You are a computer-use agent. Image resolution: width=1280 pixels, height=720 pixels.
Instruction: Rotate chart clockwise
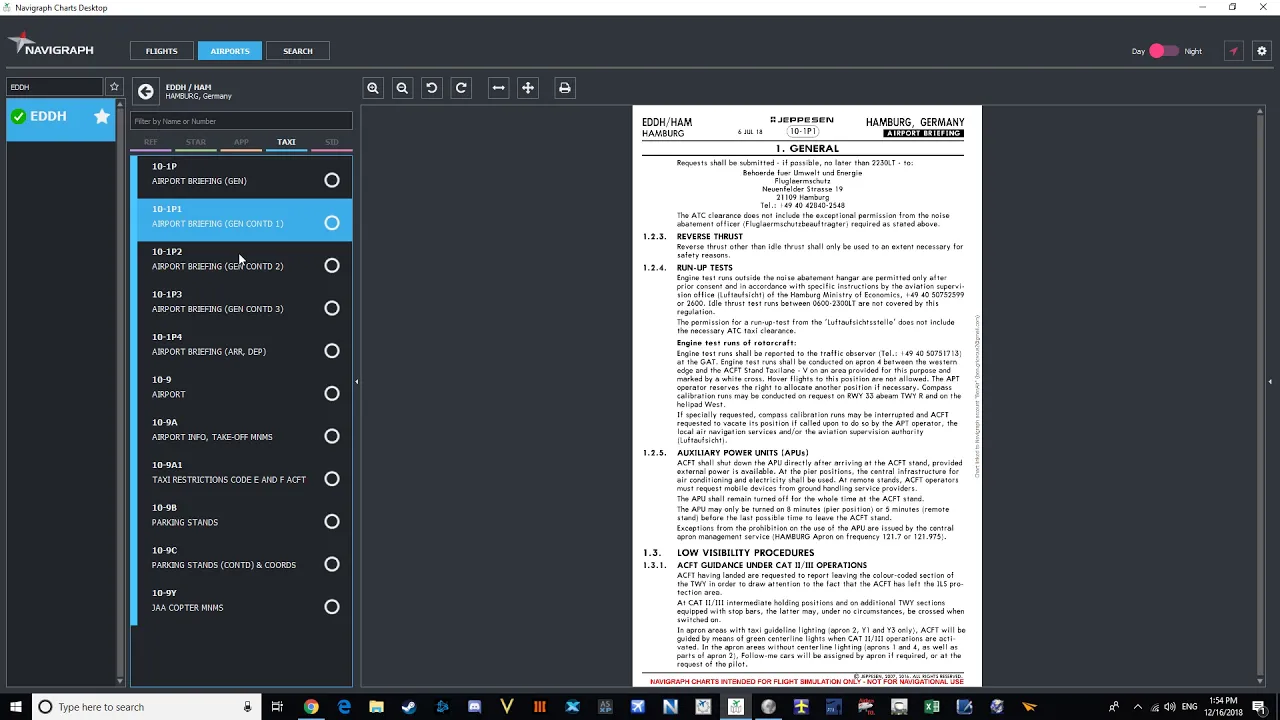461,88
